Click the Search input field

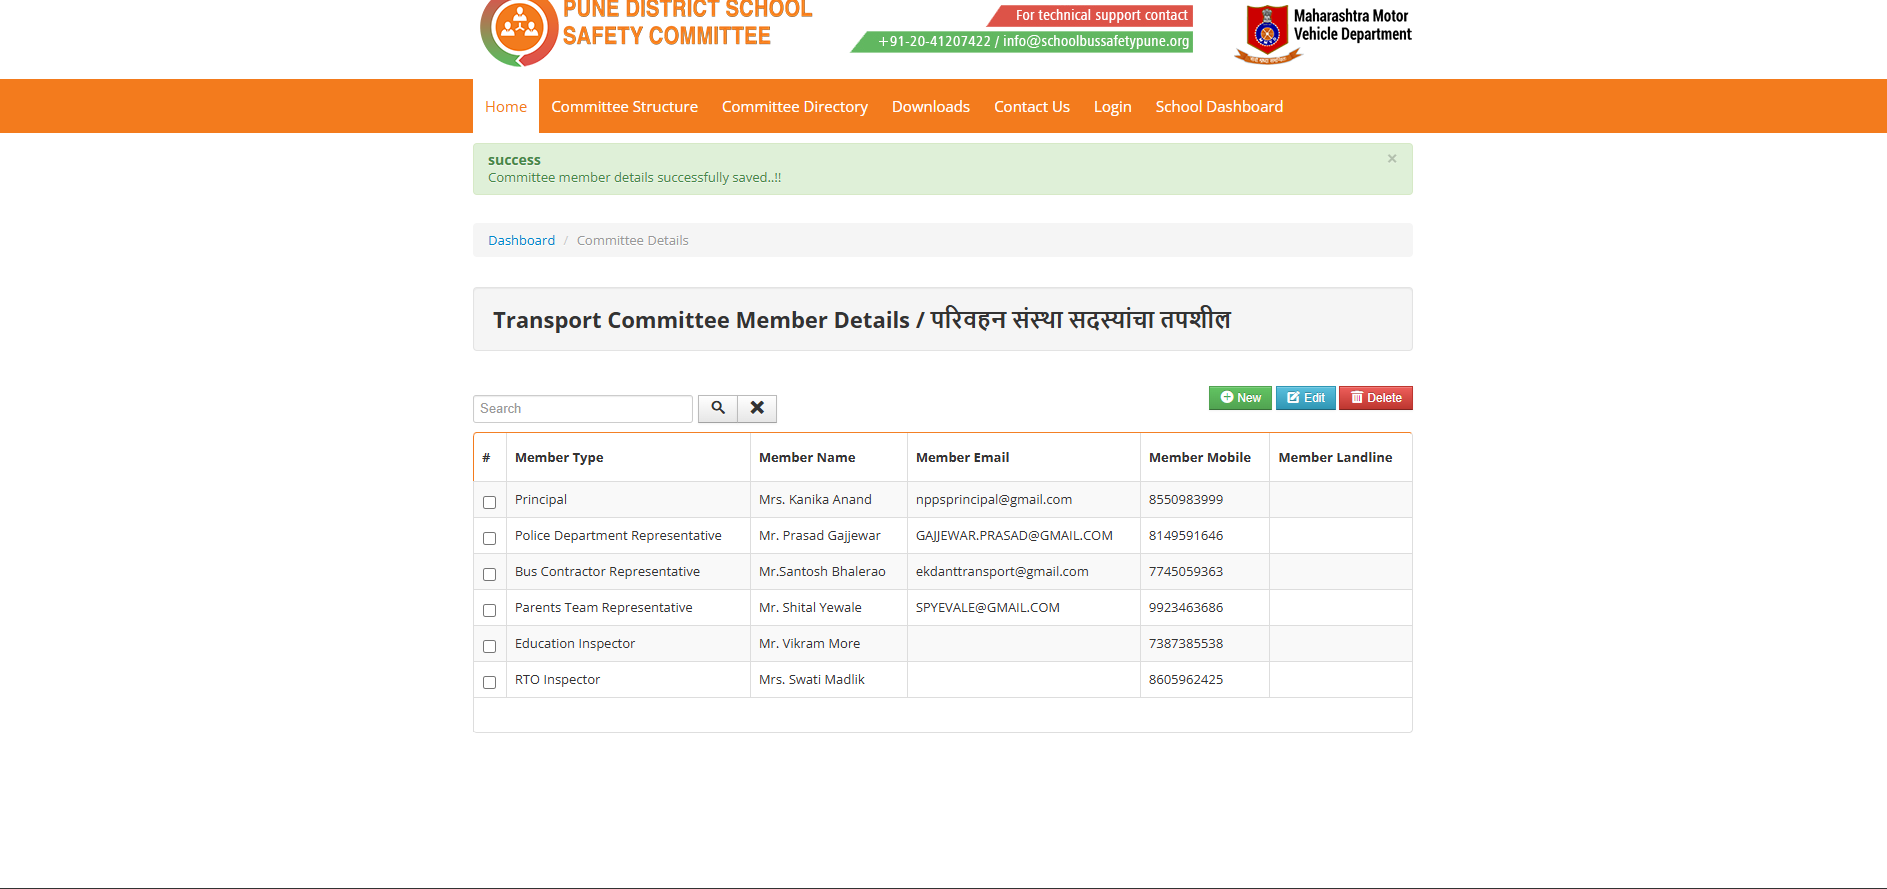click(x=583, y=408)
